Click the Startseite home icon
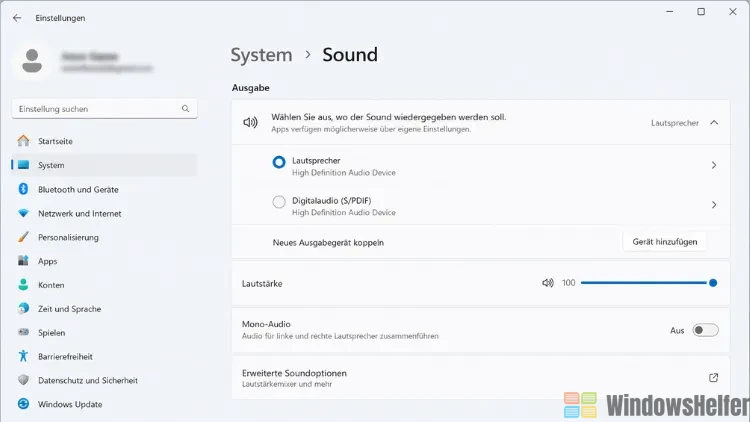Screen dimensions: 750x422 point(23,141)
